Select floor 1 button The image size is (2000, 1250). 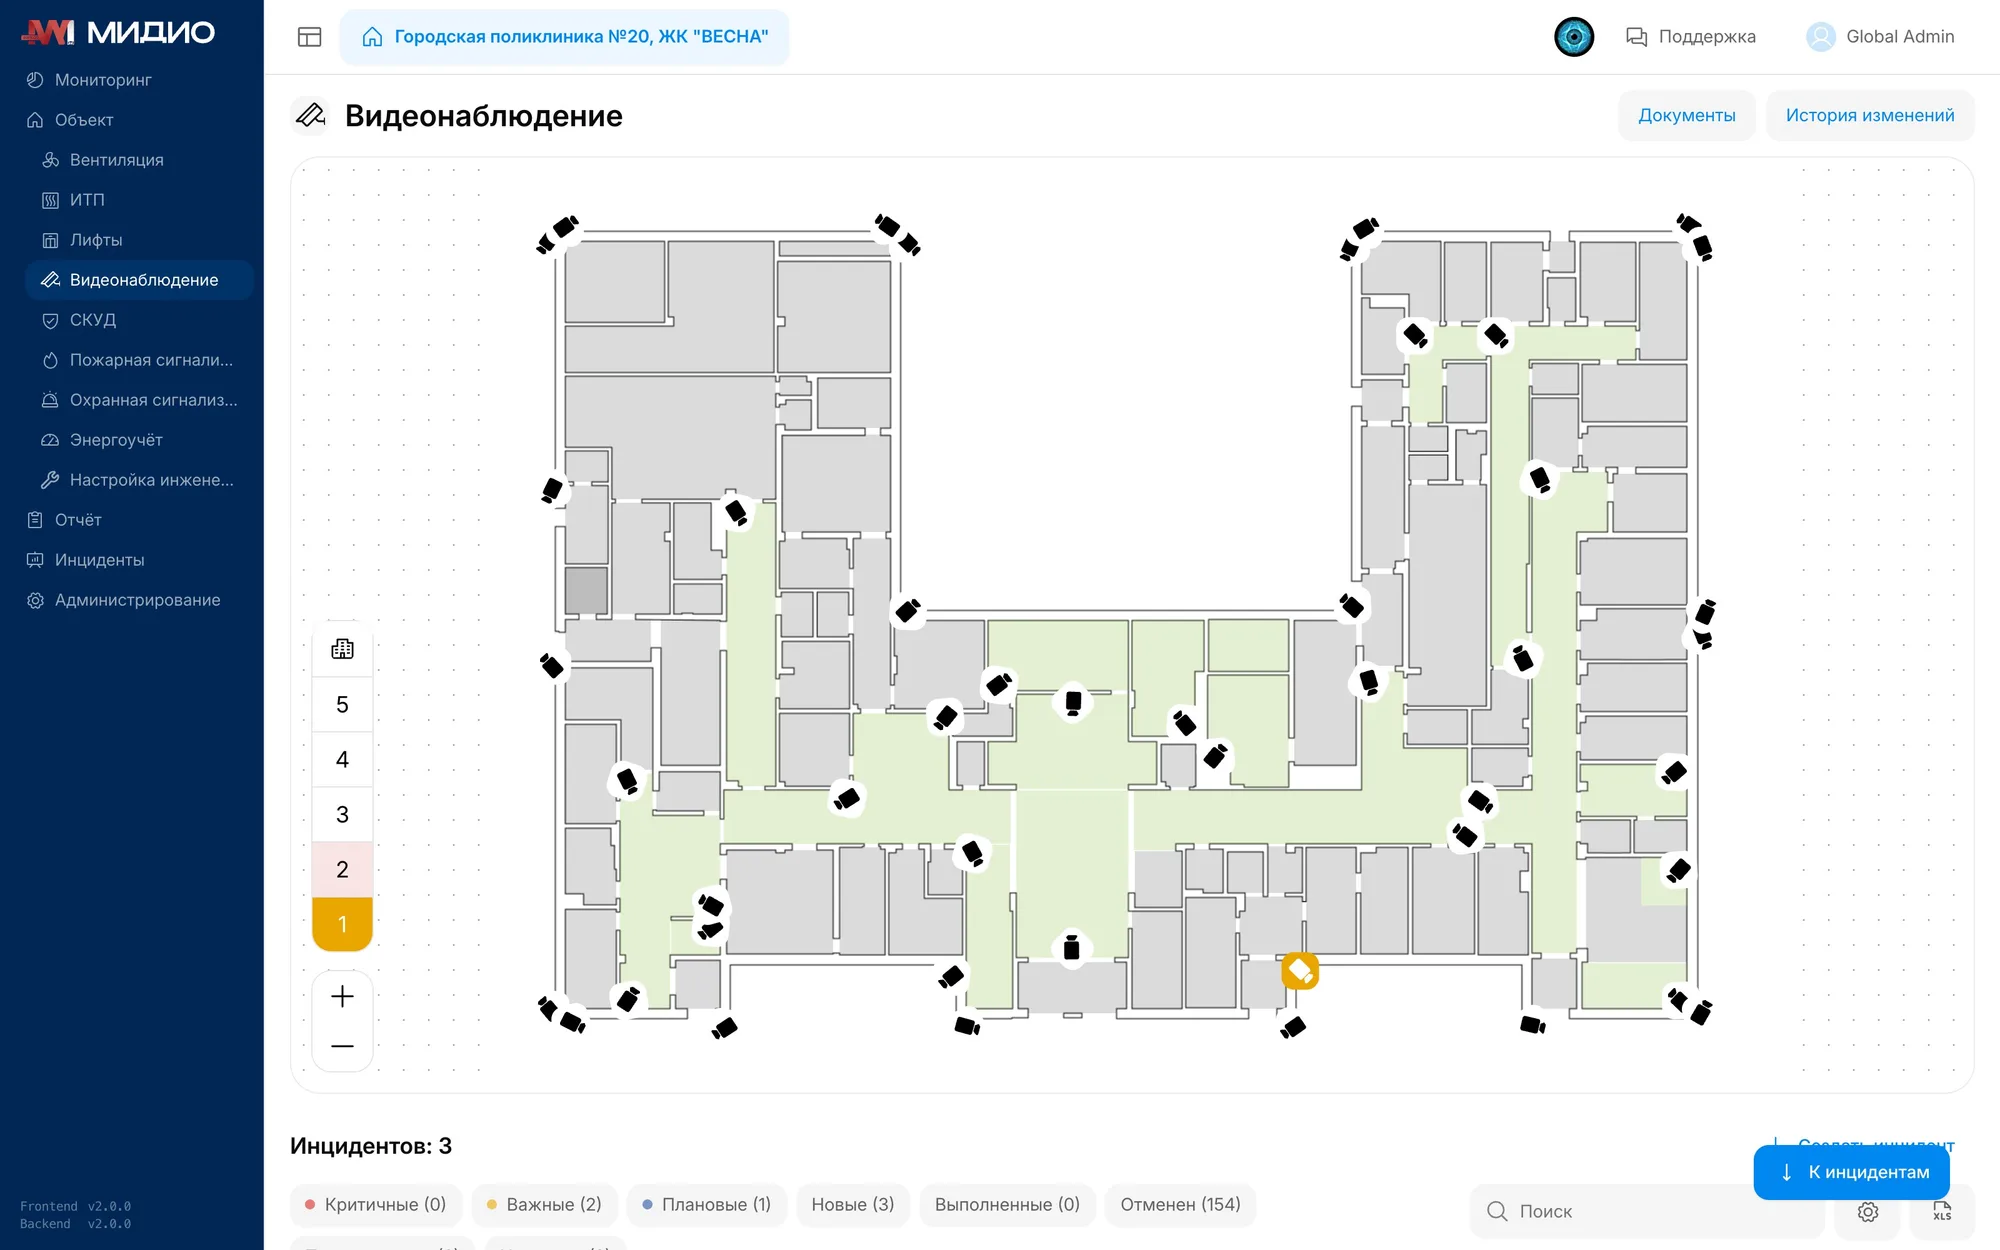tap(342, 924)
